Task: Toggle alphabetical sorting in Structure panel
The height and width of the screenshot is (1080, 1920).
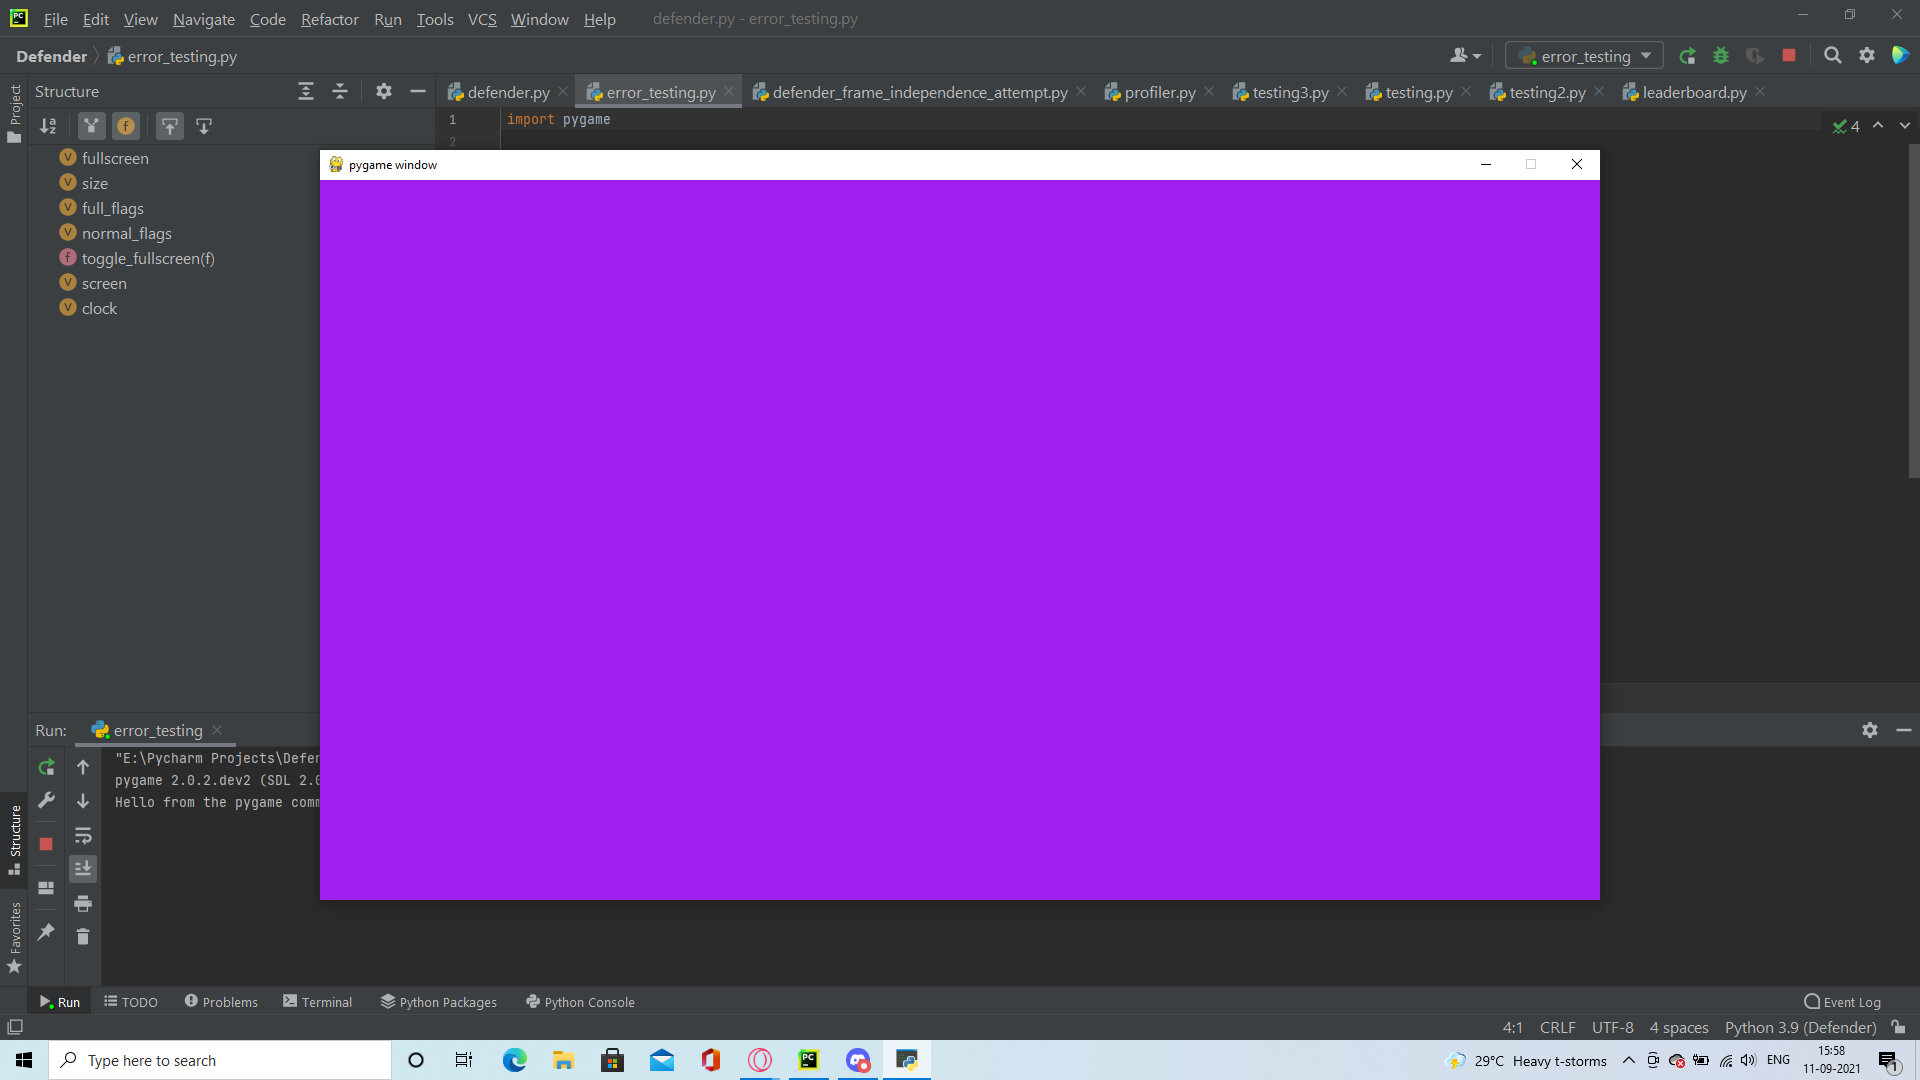Action: tap(48, 126)
